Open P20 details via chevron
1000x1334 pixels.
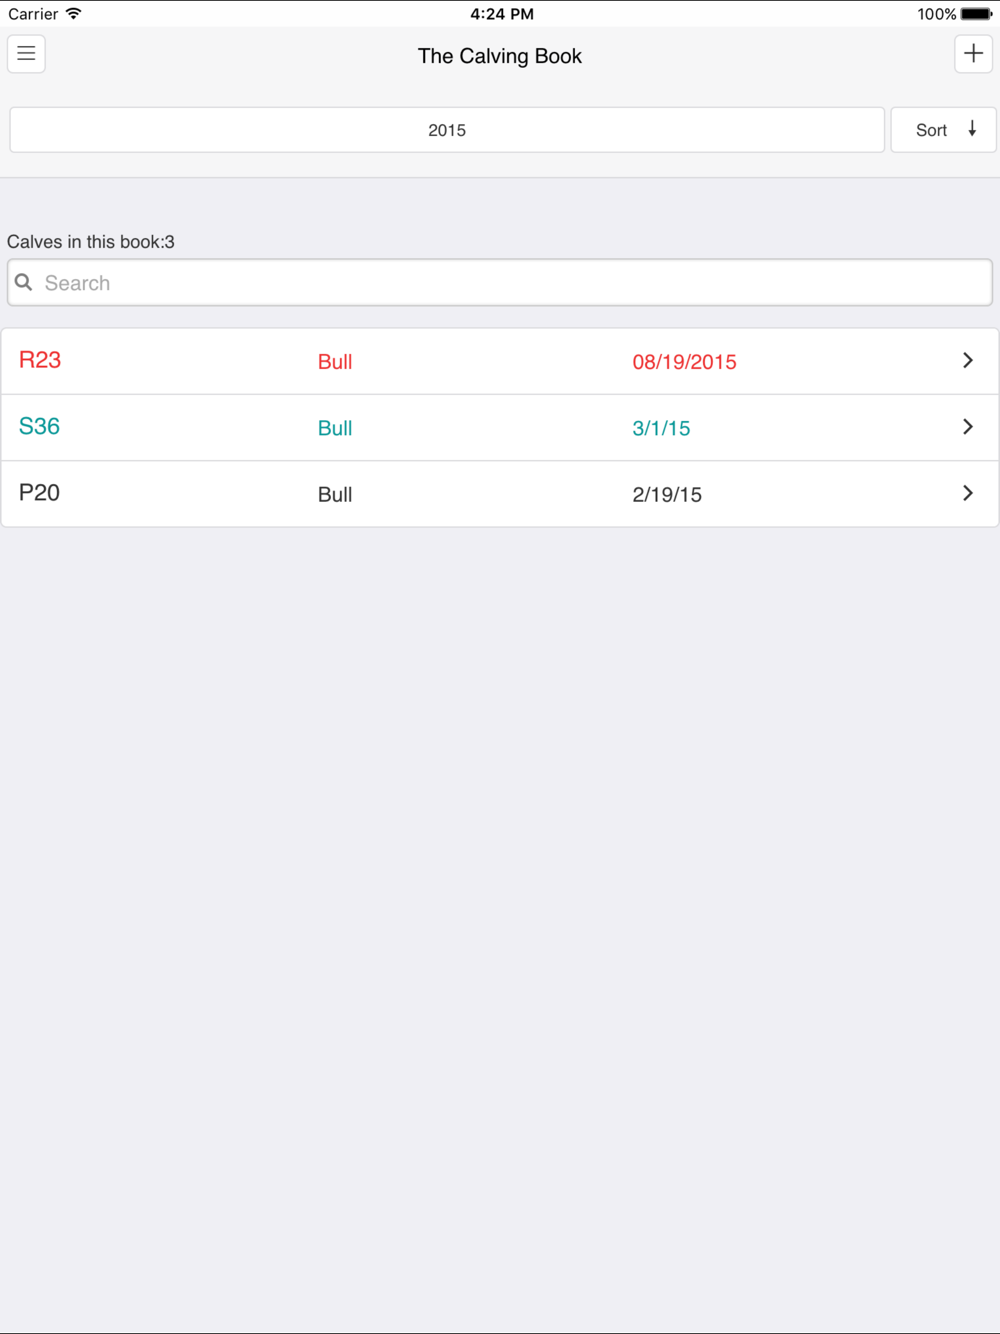point(968,493)
